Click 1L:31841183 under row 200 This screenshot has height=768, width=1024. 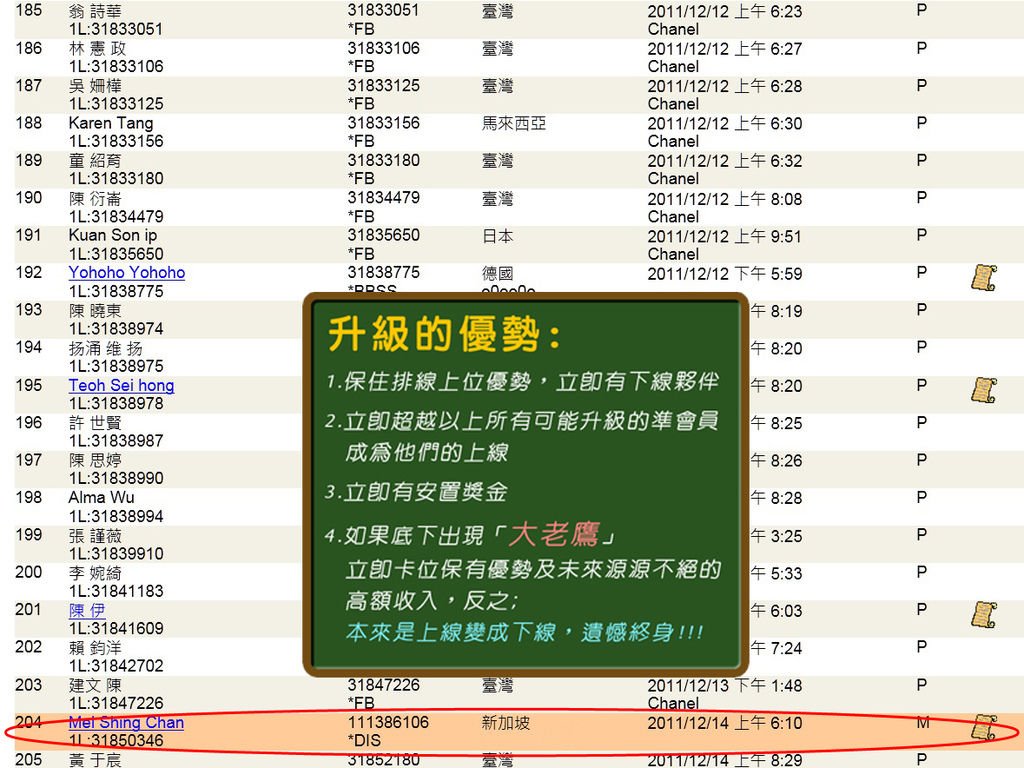(x=116, y=591)
